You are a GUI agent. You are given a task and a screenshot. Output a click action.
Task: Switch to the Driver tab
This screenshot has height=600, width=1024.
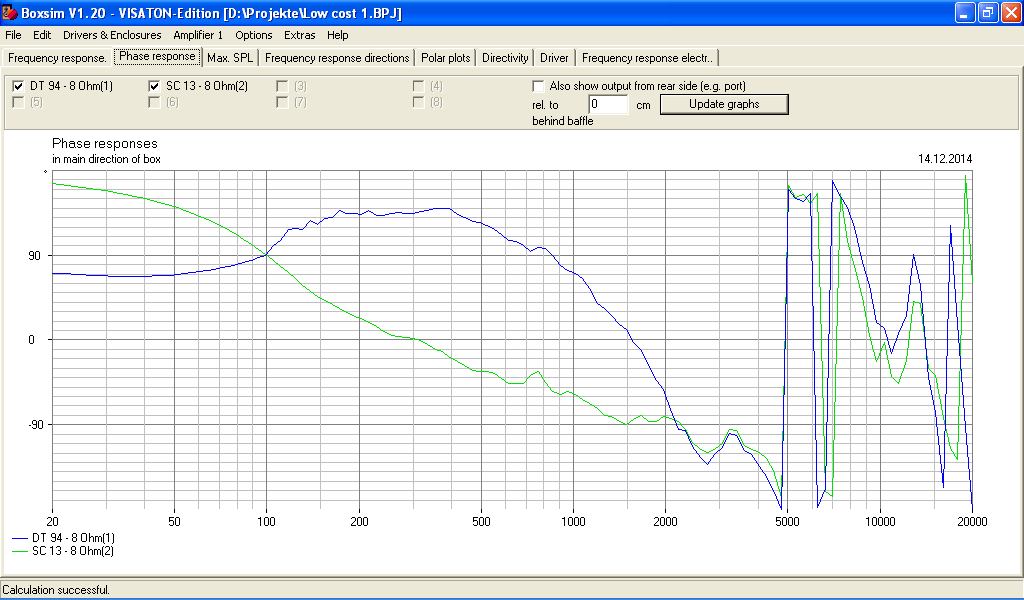pos(554,58)
